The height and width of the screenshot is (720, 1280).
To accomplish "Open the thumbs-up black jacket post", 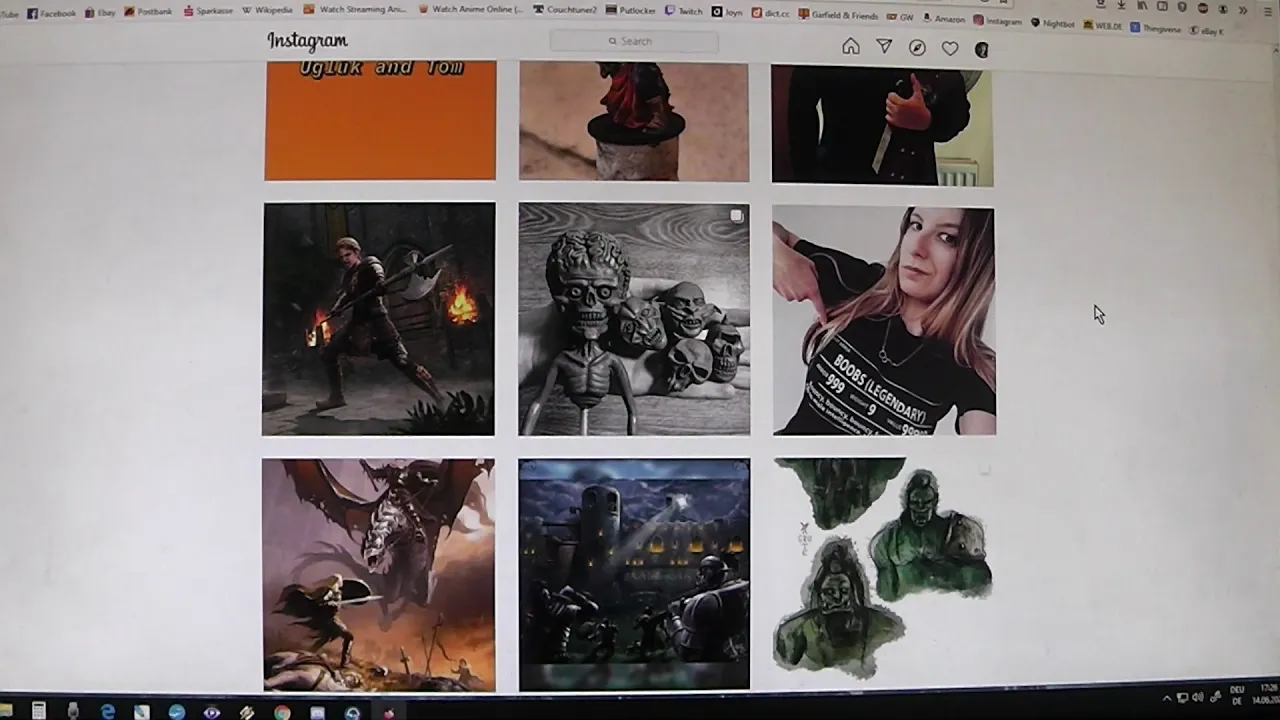I will pyautogui.click(x=882, y=126).
